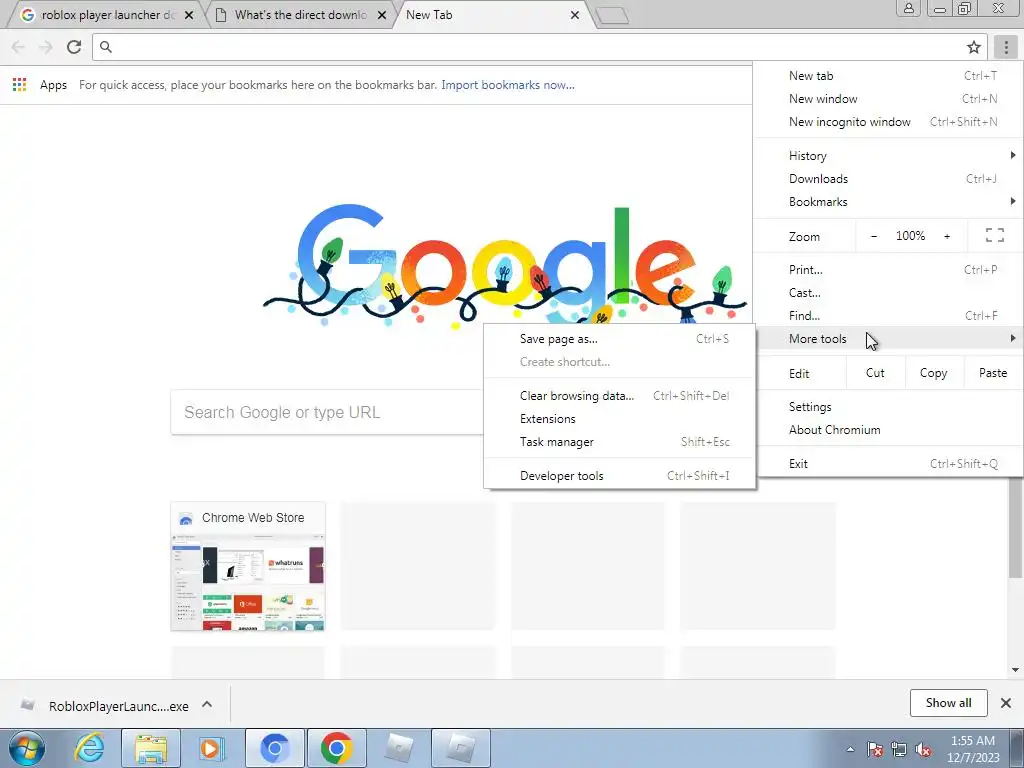
Task: Decrease zoom with the minus button
Action: [874, 236]
